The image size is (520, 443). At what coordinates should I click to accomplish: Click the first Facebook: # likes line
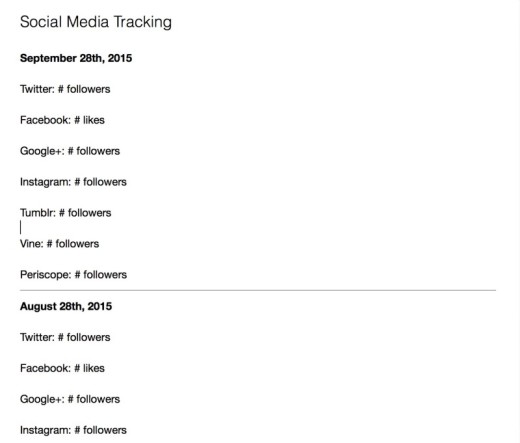pyautogui.click(x=62, y=120)
